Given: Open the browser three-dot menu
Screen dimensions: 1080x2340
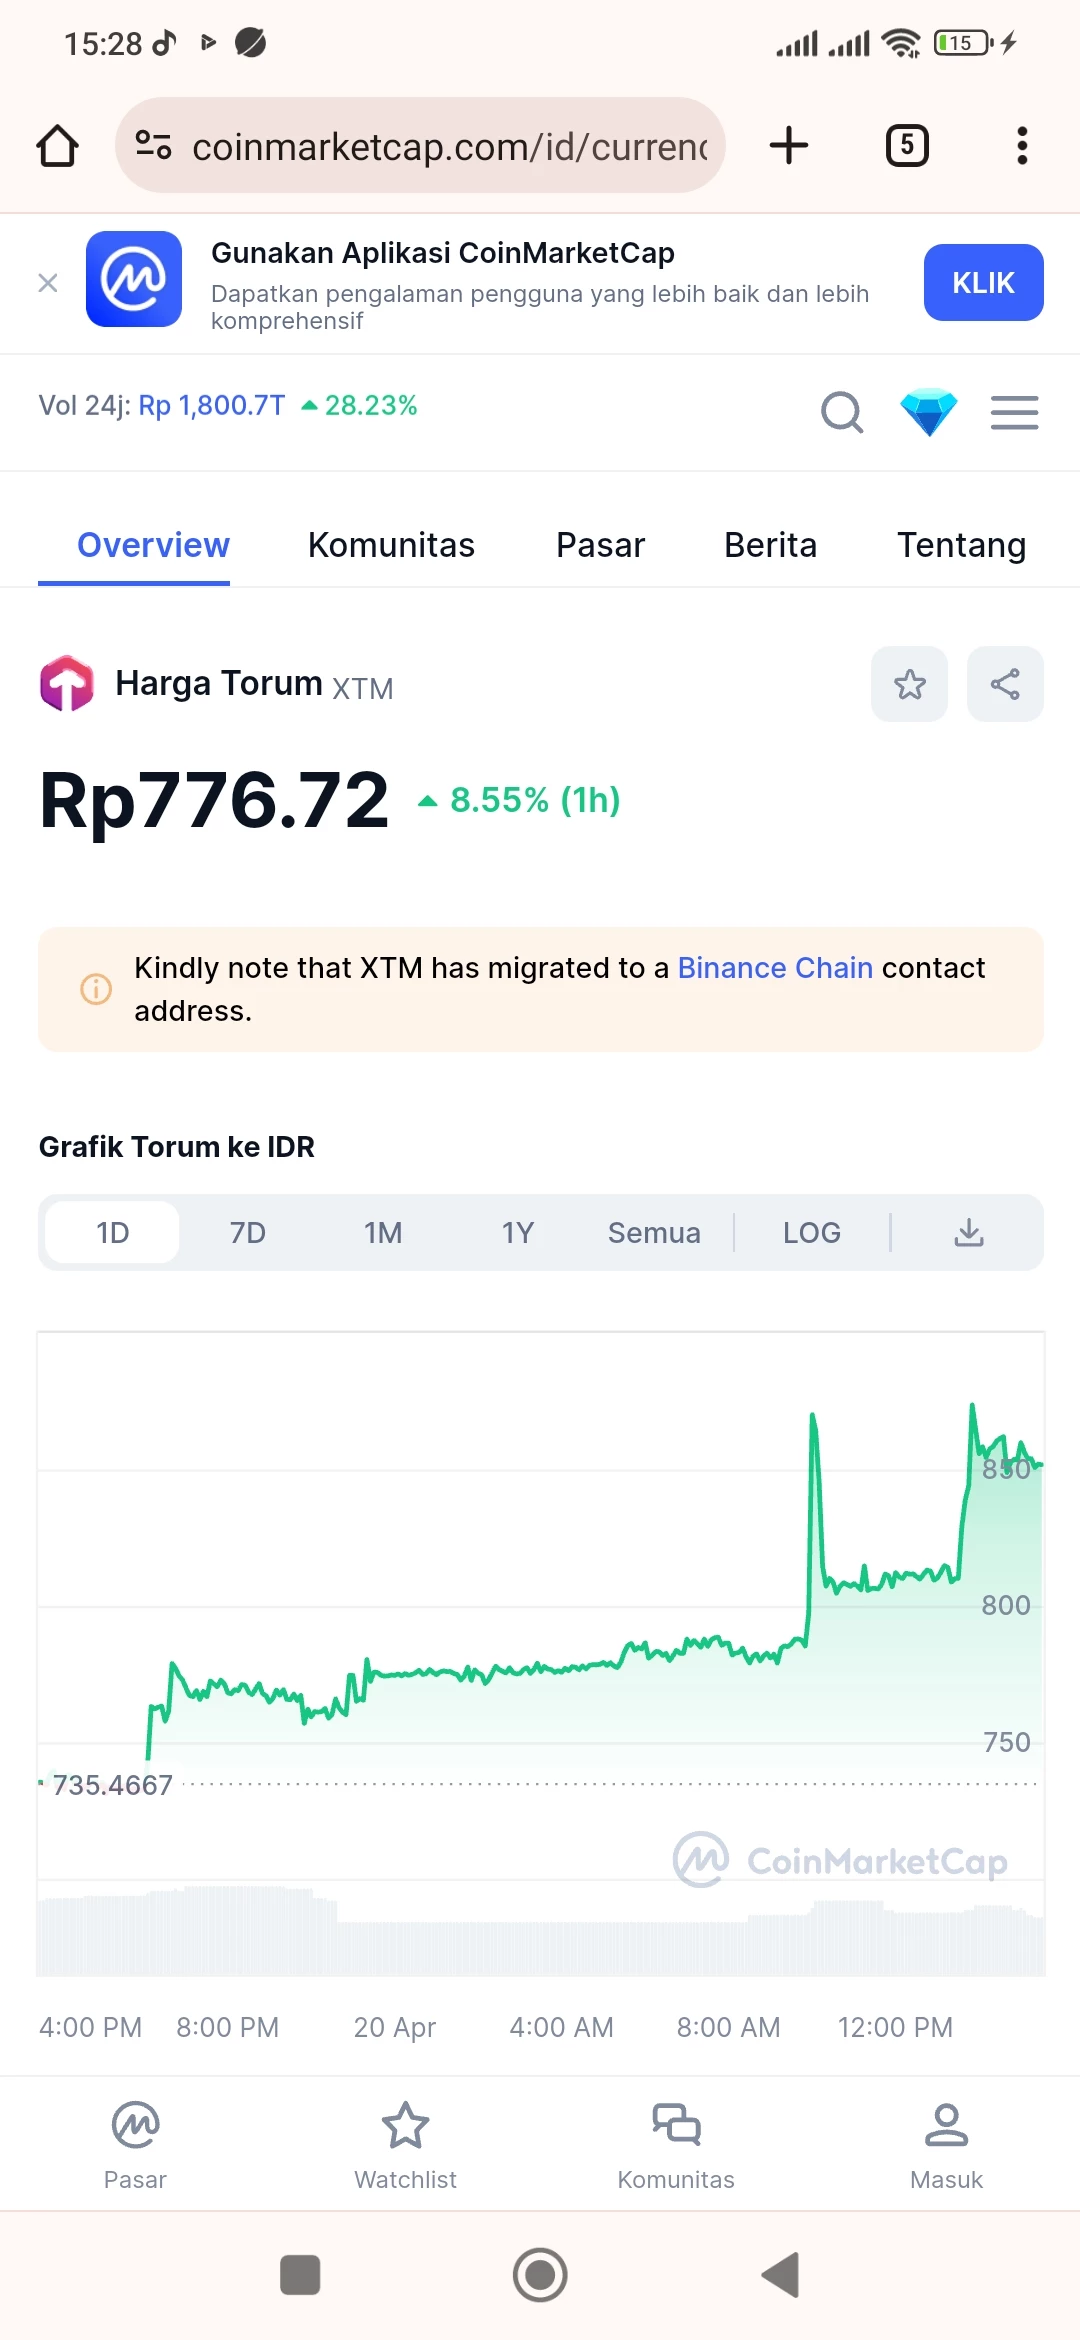Looking at the screenshot, I should tap(1021, 146).
